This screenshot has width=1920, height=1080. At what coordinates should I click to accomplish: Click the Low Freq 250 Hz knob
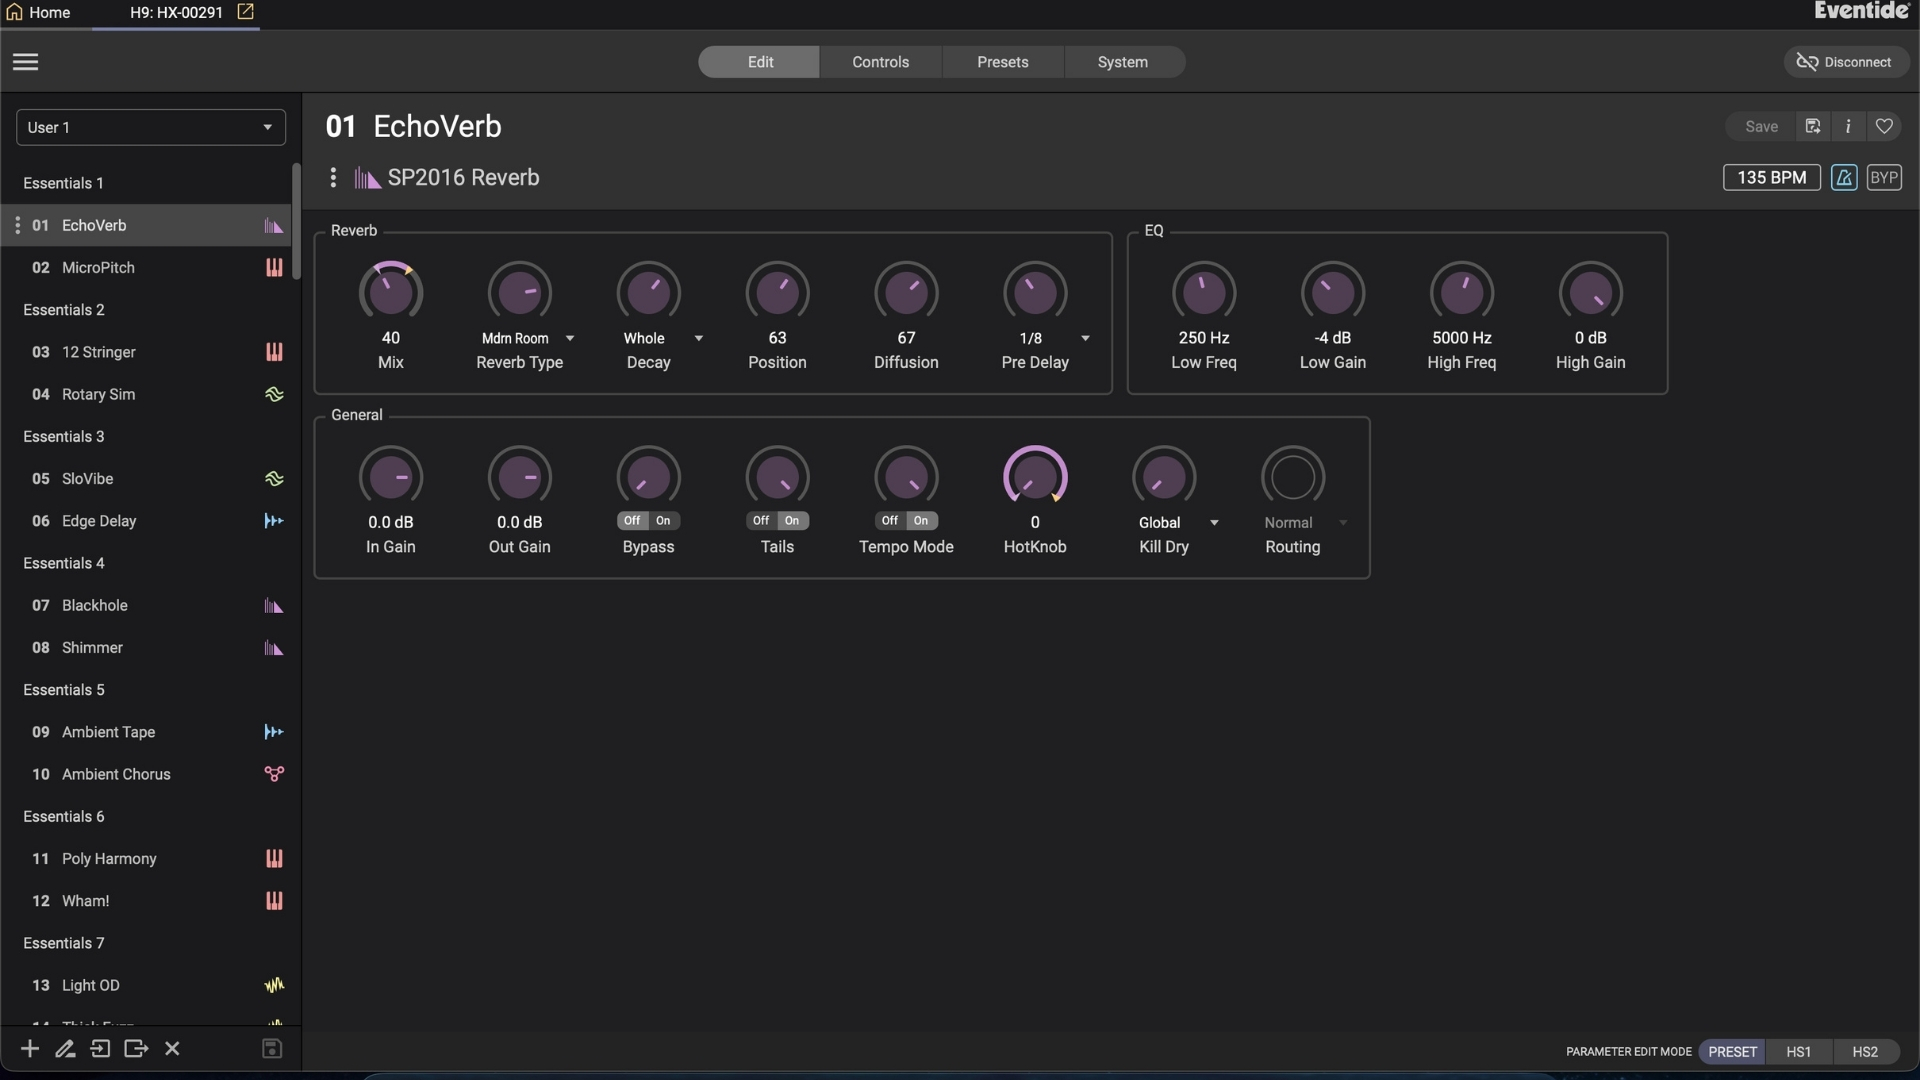1204,292
